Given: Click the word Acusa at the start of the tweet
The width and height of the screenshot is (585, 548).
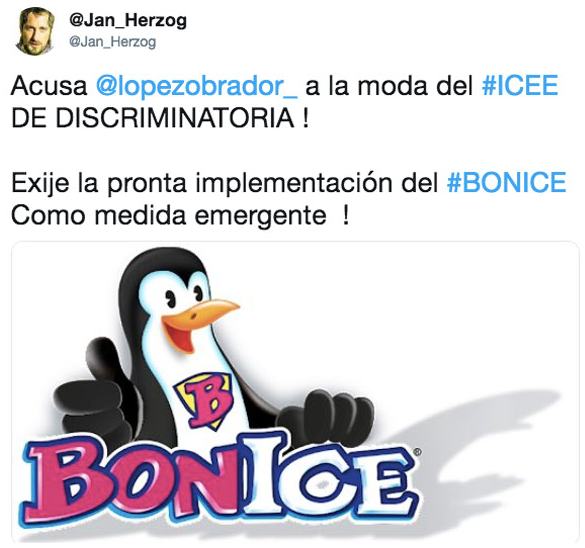Looking at the screenshot, I should (49, 86).
